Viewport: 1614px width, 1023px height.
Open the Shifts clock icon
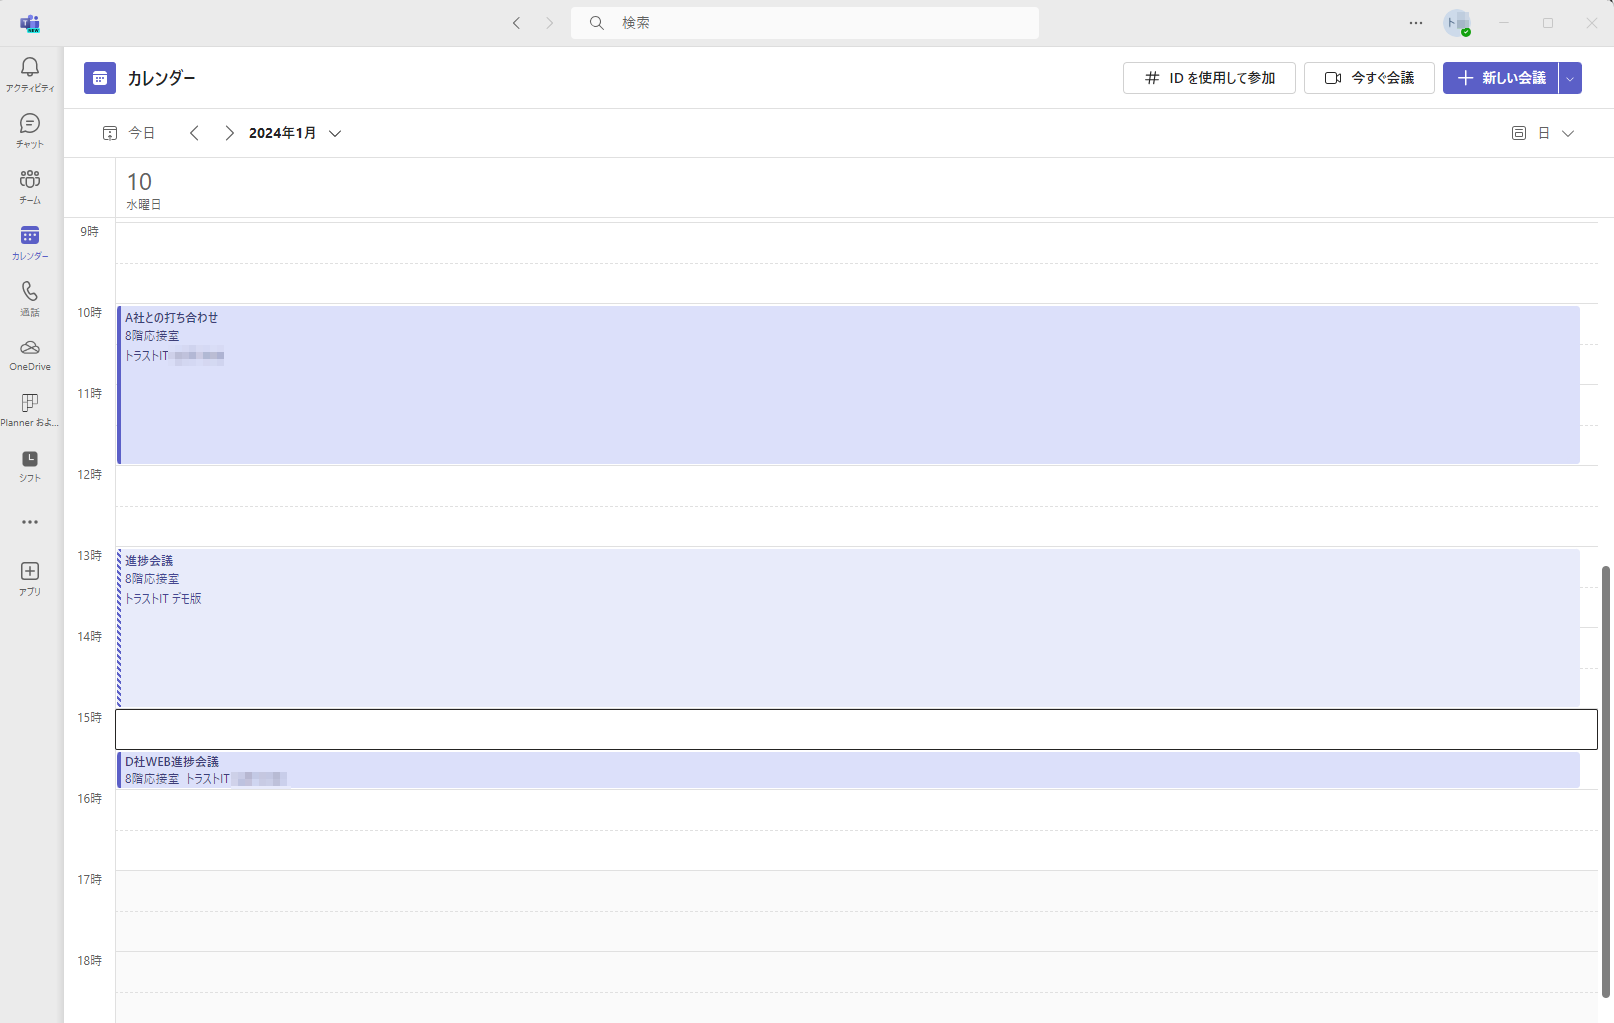30,460
